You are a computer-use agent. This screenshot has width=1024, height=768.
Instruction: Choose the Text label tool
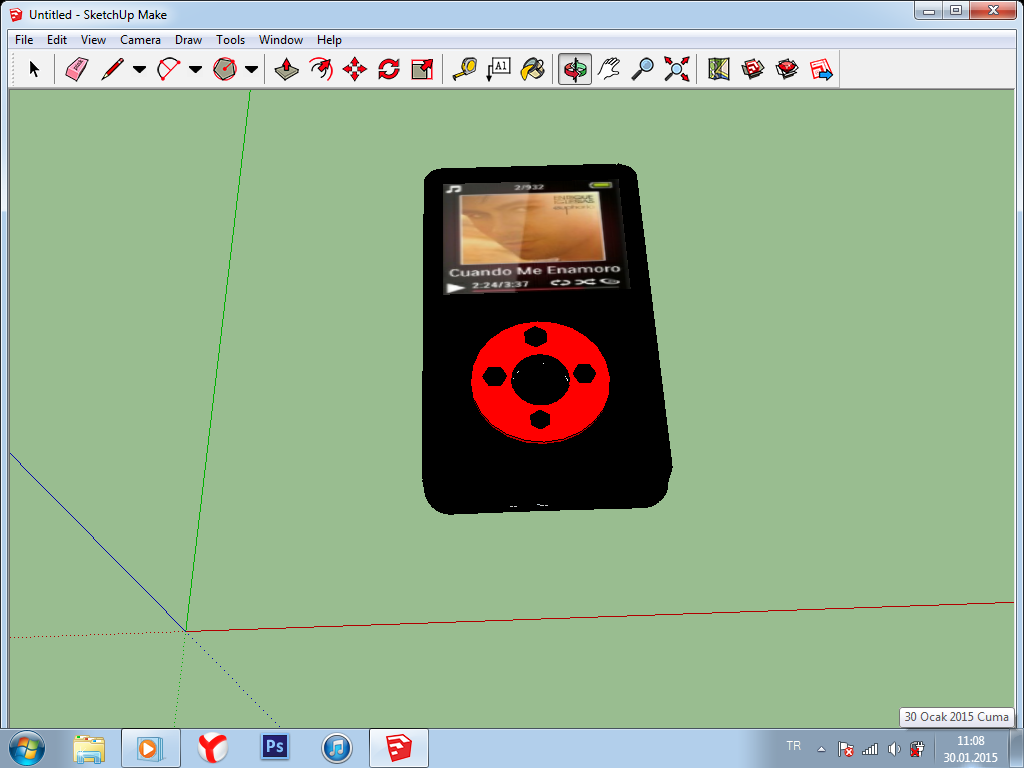498,69
